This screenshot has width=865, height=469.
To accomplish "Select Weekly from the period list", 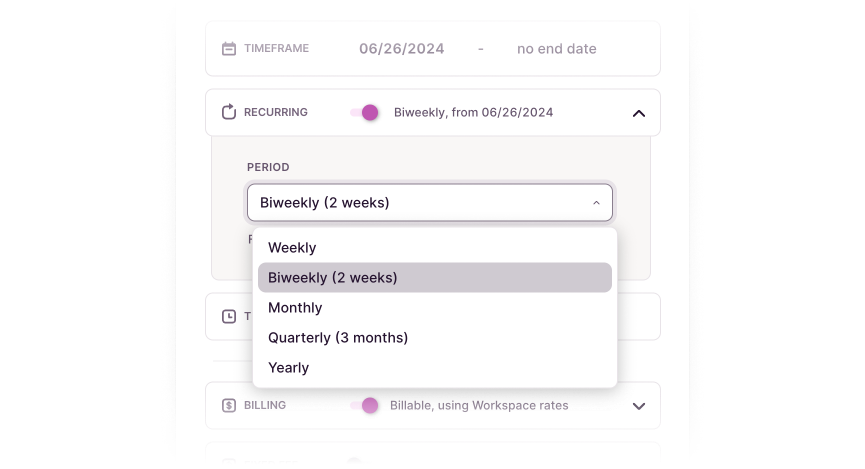I will click(x=292, y=248).
